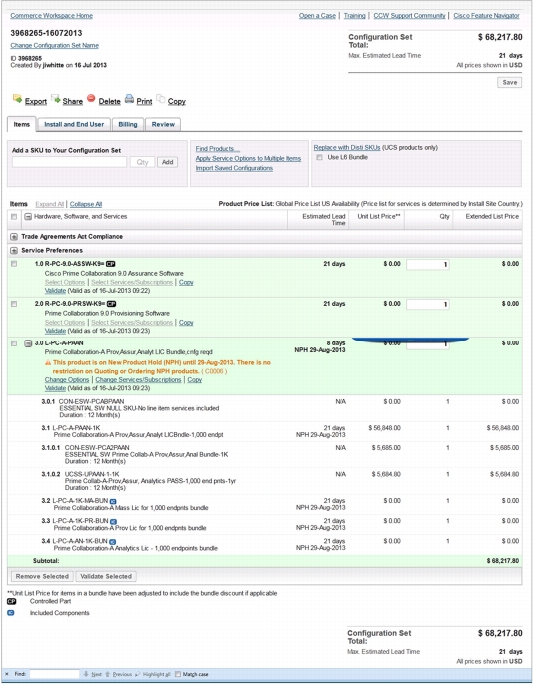
Task: Expand Trade Agreements Act Compliance section
Action: (14, 237)
